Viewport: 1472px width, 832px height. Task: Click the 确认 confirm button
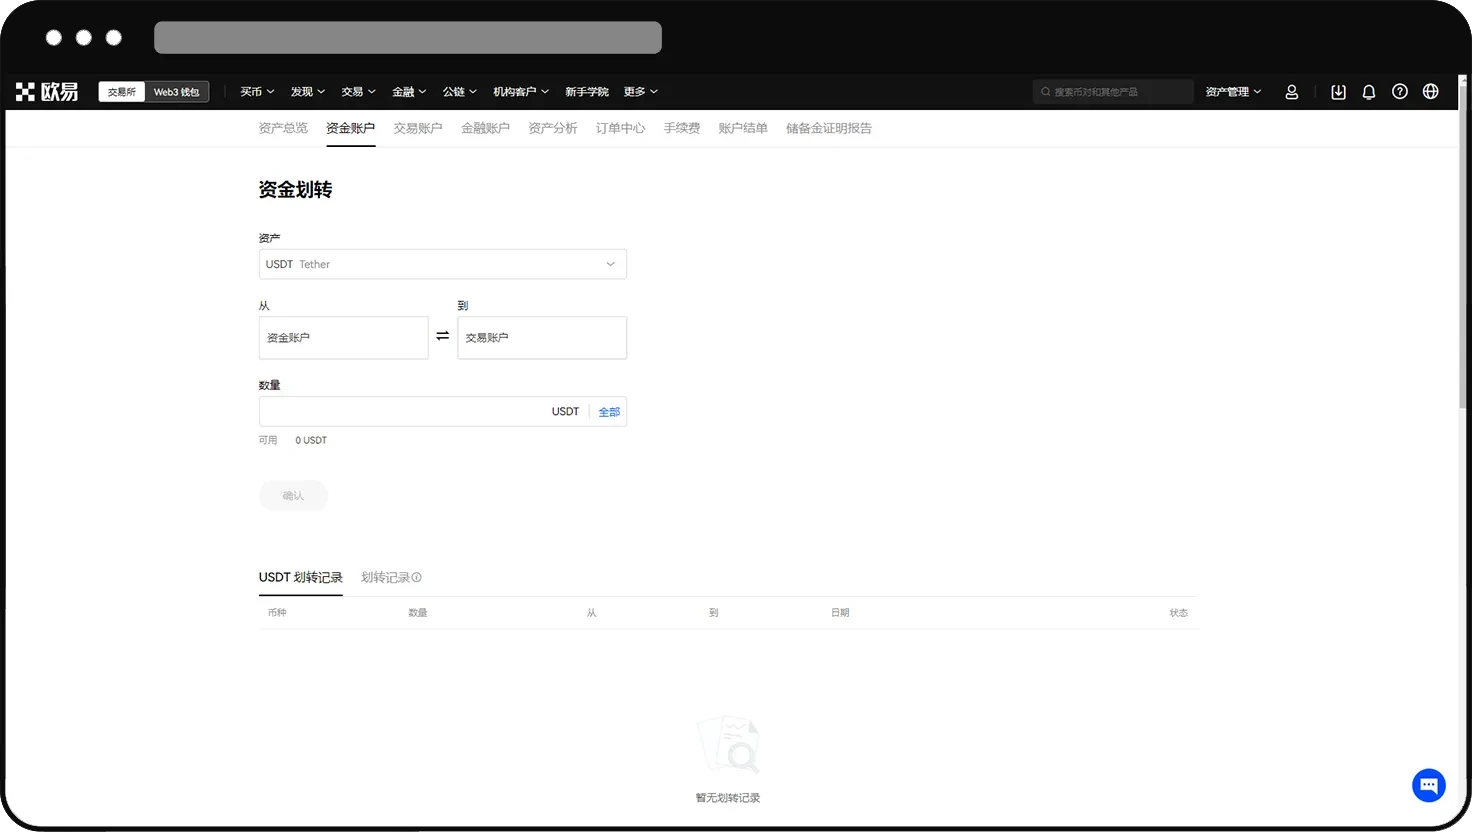pyautogui.click(x=293, y=495)
